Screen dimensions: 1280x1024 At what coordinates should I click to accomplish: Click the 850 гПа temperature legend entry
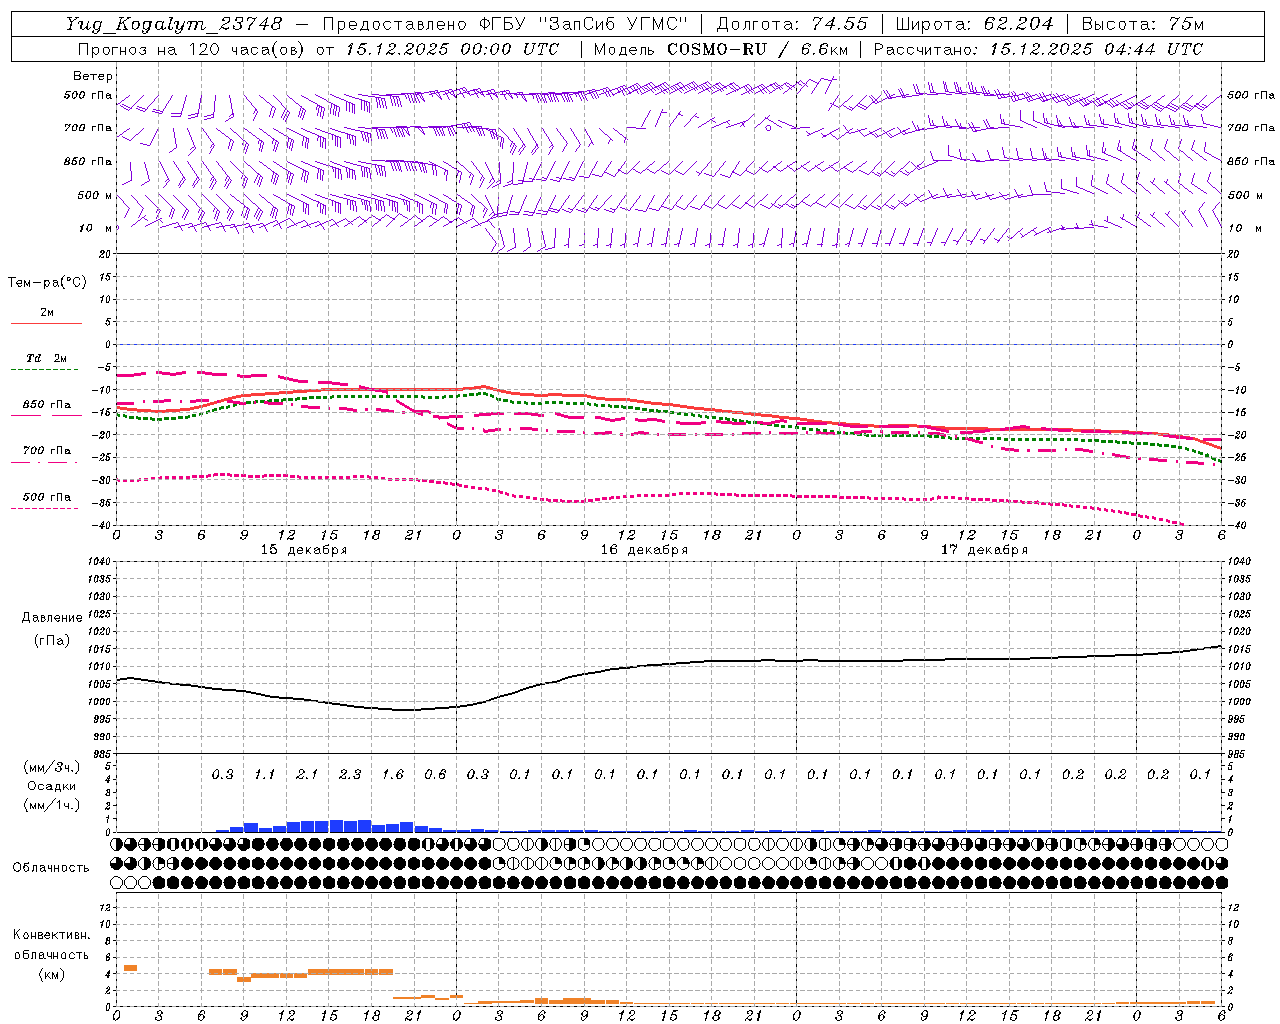pos(47,404)
